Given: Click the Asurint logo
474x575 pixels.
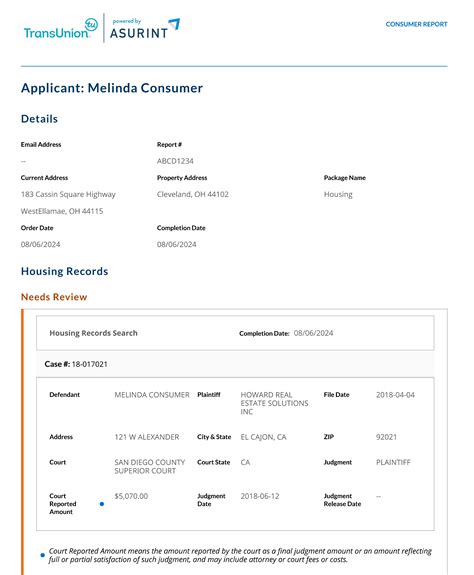Looking at the screenshot, I should [x=145, y=29].
